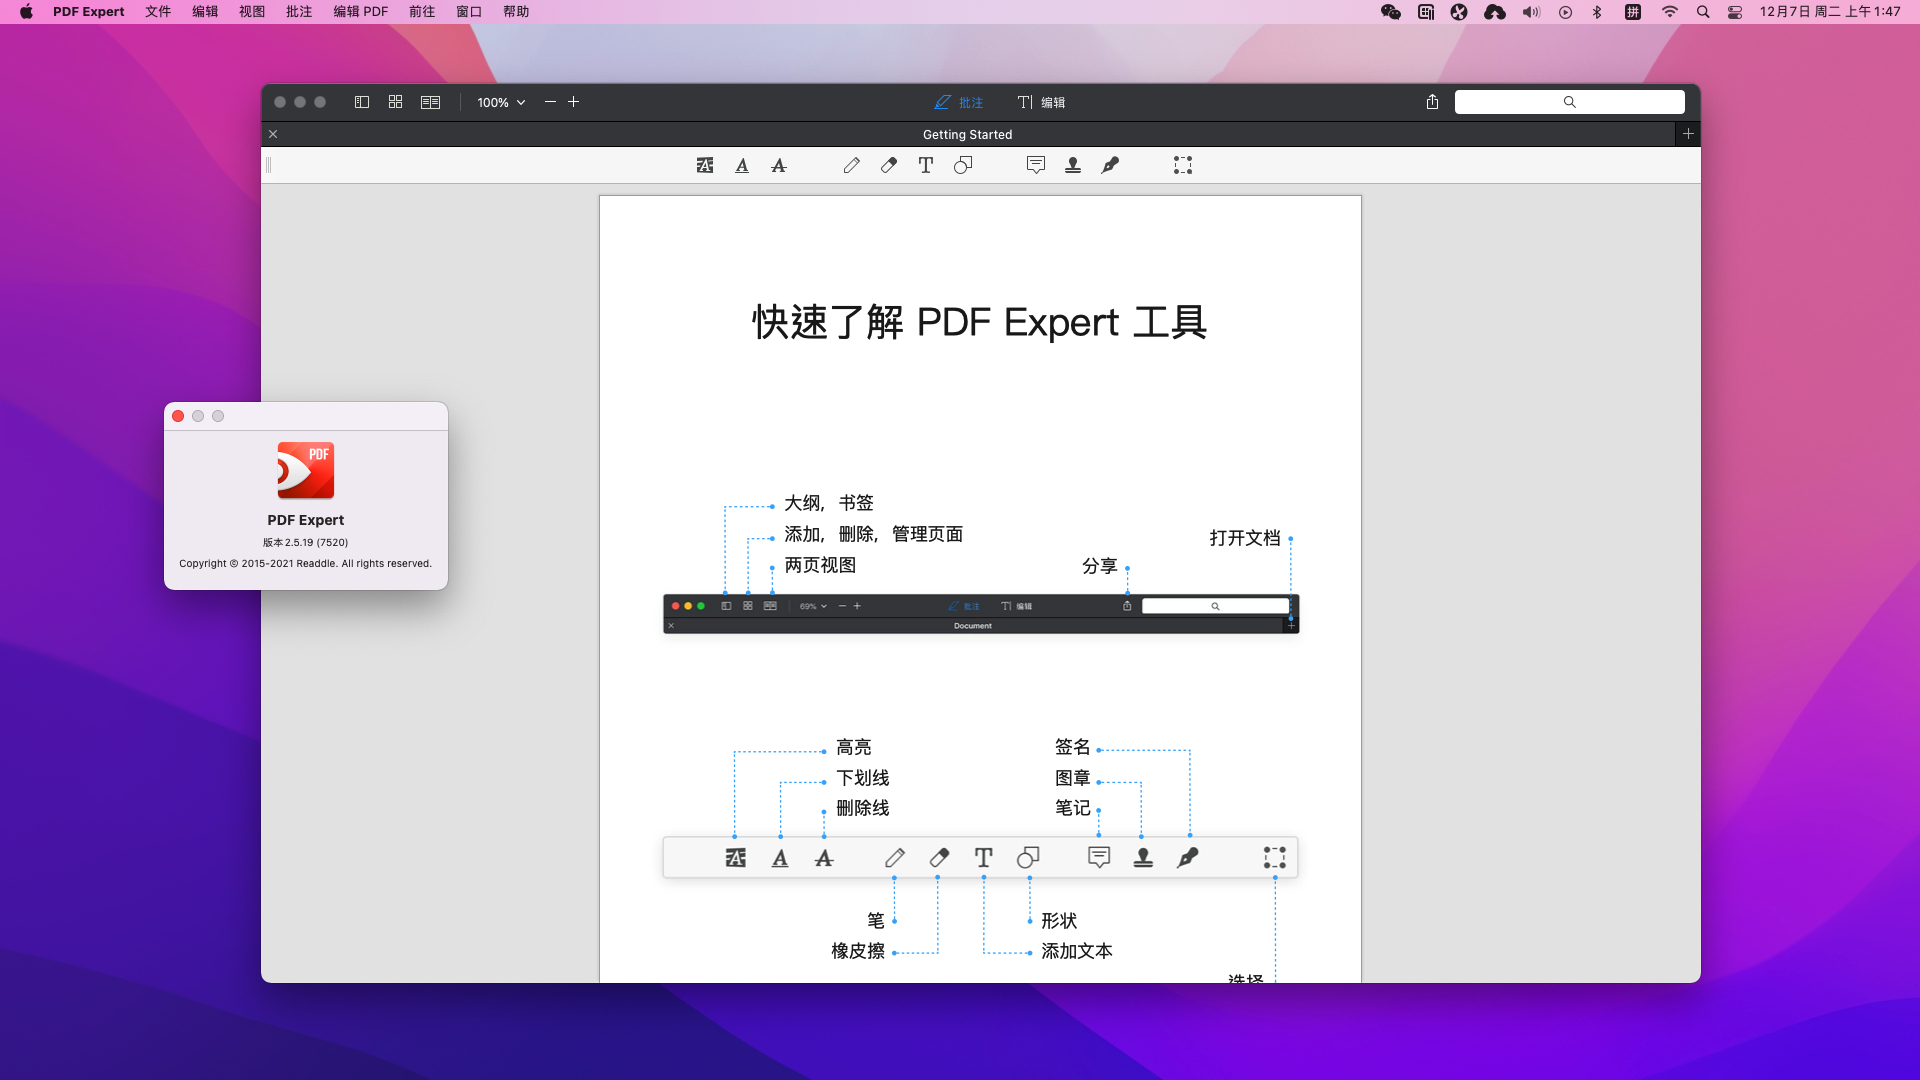The image size is (1920, 1080).
Task: Select the strikethrough tool
Action: [x=778, y=165]
